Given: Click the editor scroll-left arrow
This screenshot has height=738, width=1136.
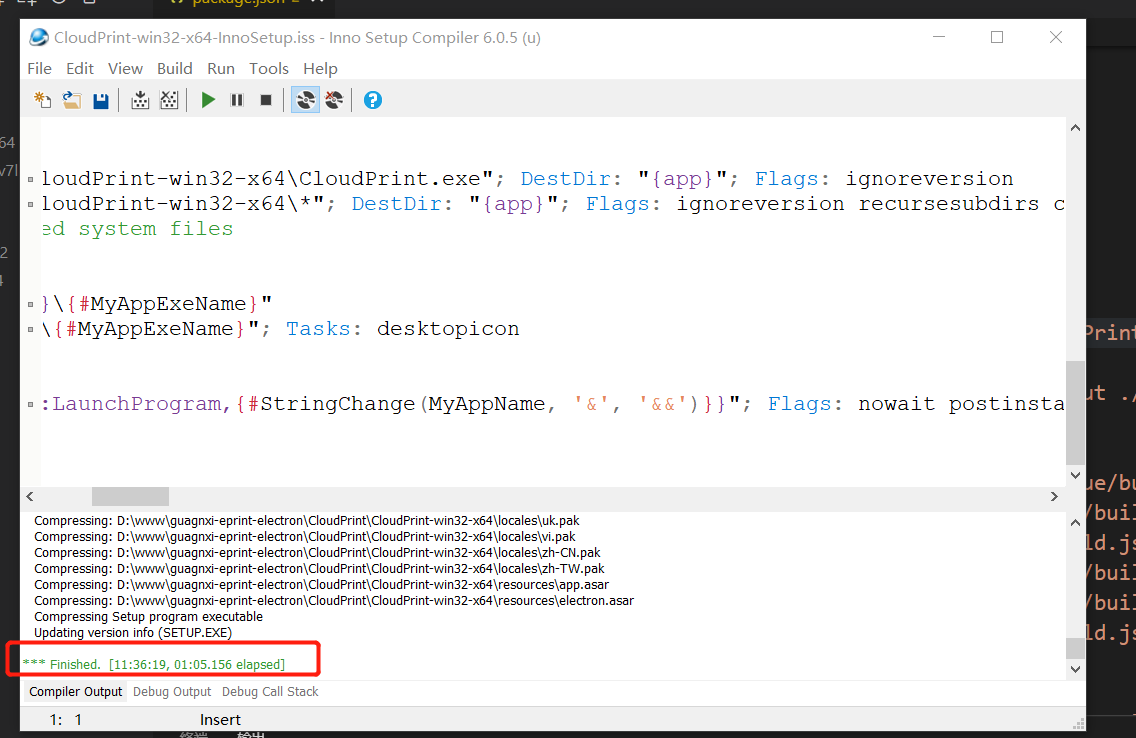Looking at the screenshot, I should click(x=30, y=496).
